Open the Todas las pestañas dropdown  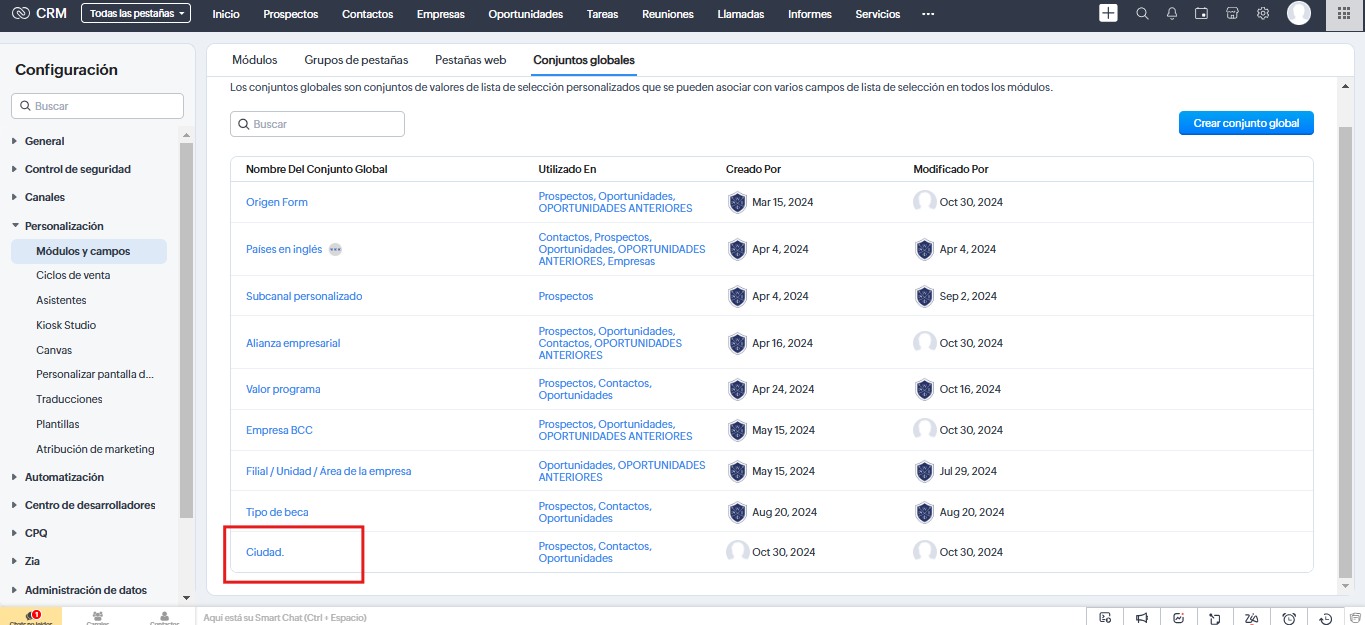coord(135,14)
